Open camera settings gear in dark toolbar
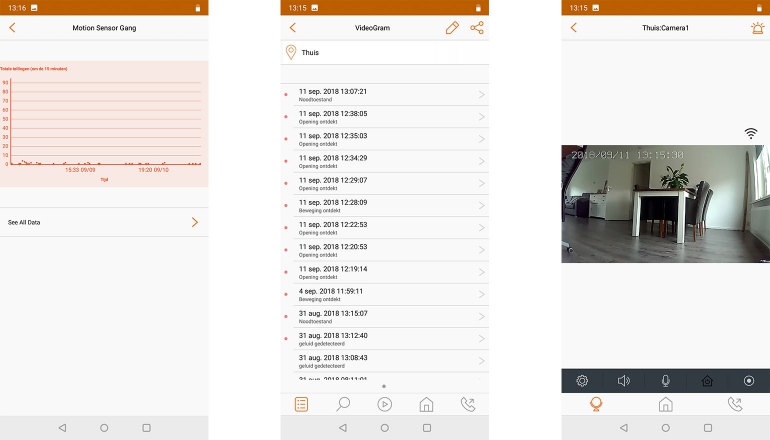 click(582, 381)
